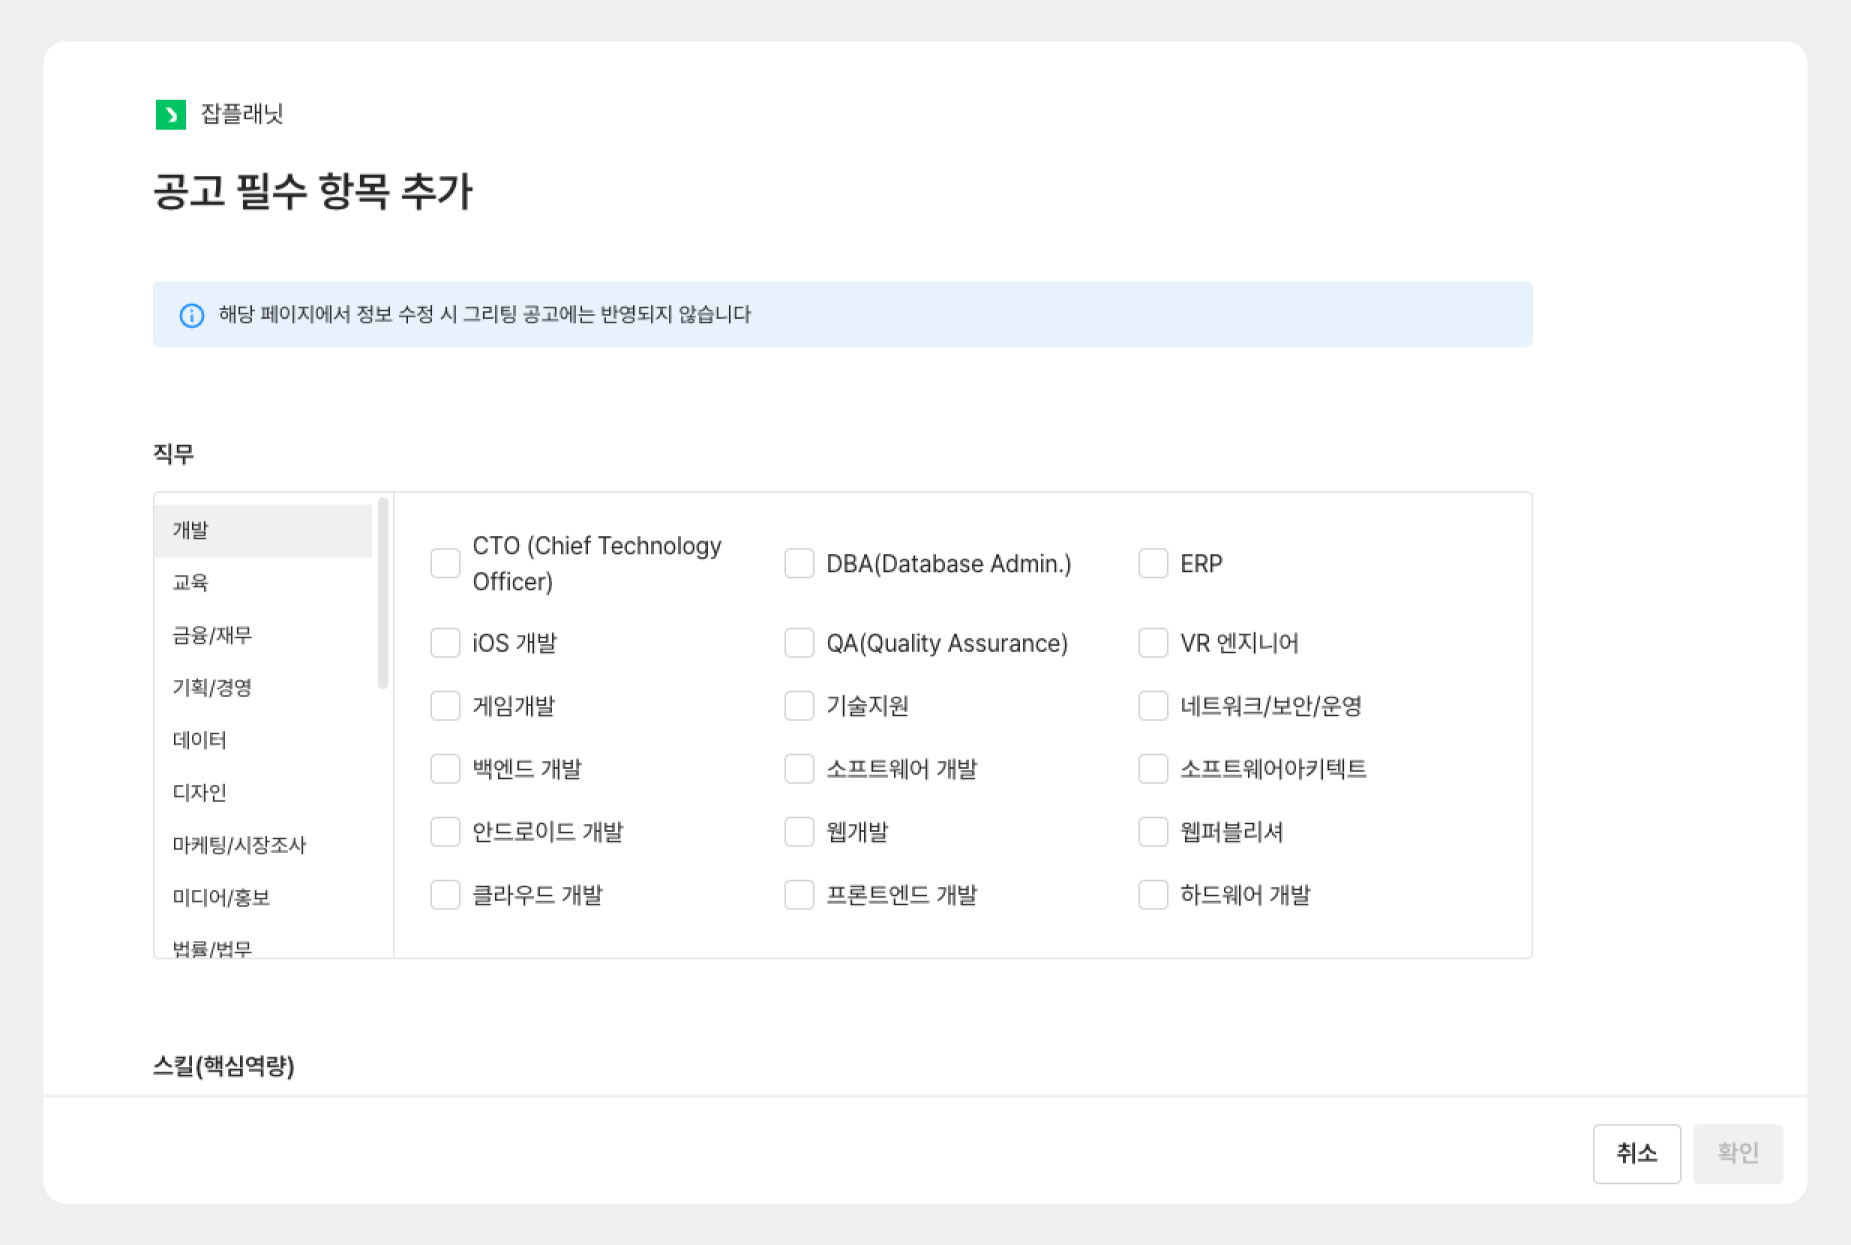Click the job category list scrollbar
Image resolution: width=1851 pixels, height=1245 pixels.
(383, 593)
